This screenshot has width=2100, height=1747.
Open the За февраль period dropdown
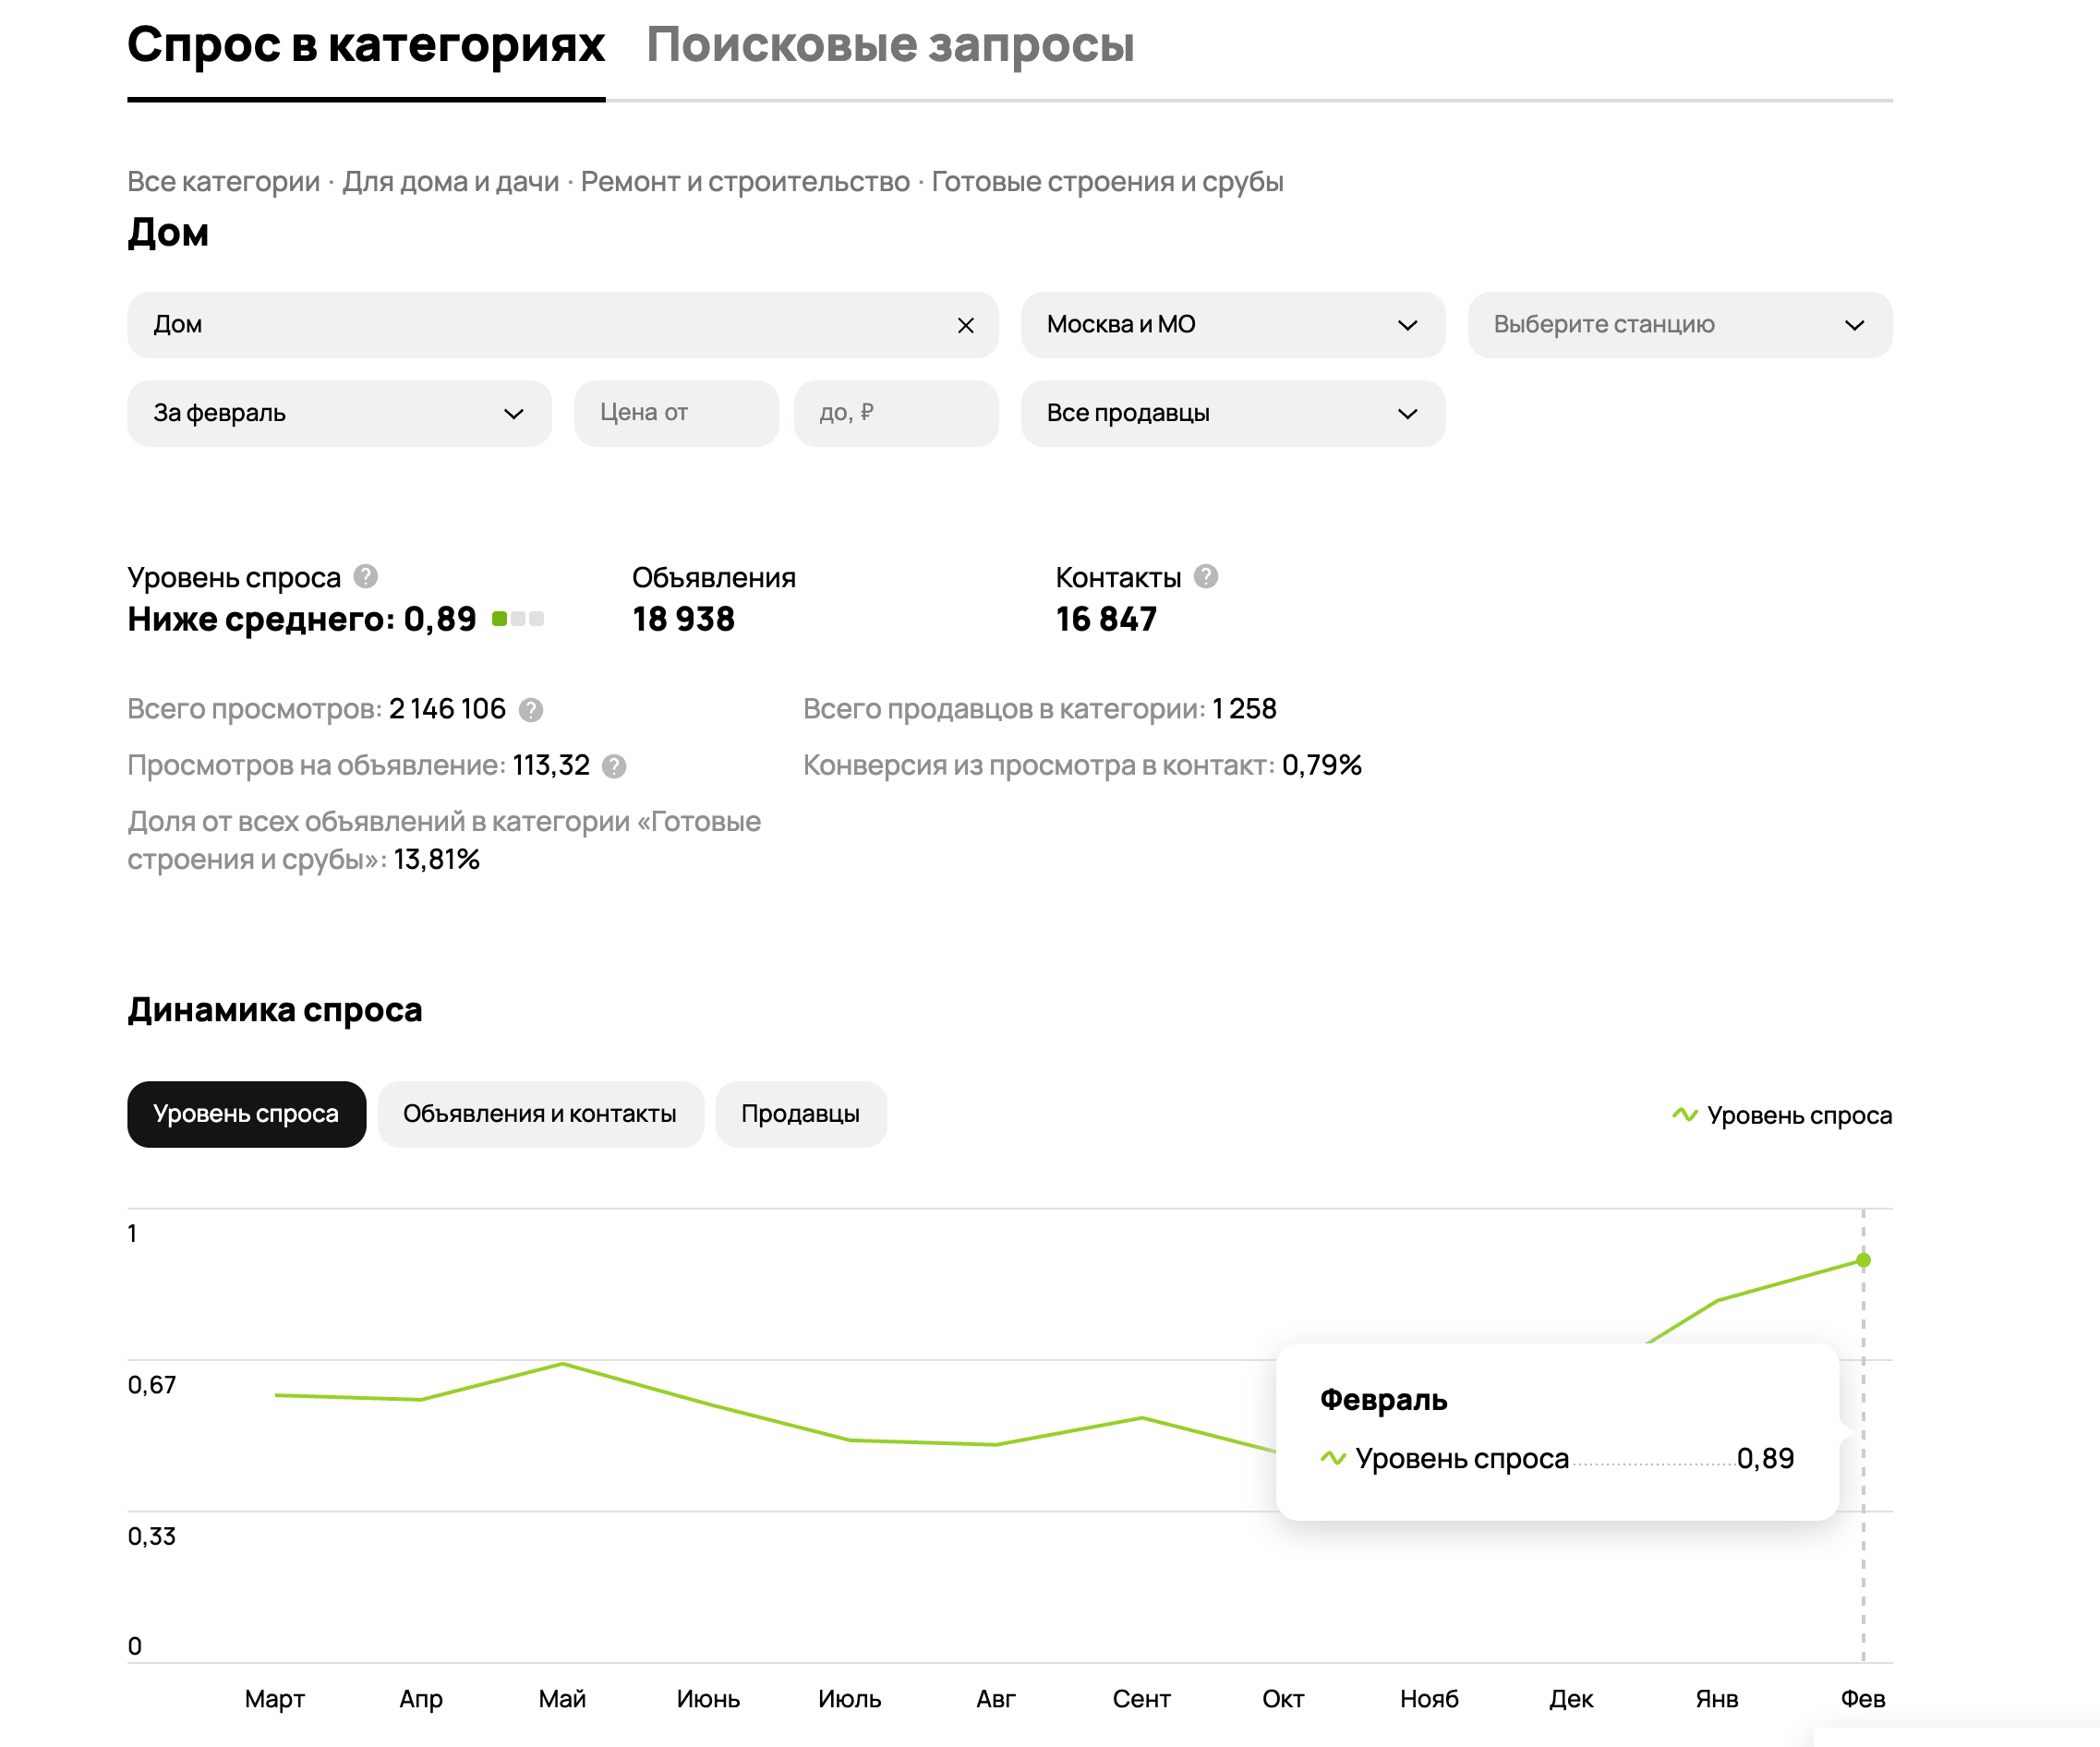339,413
